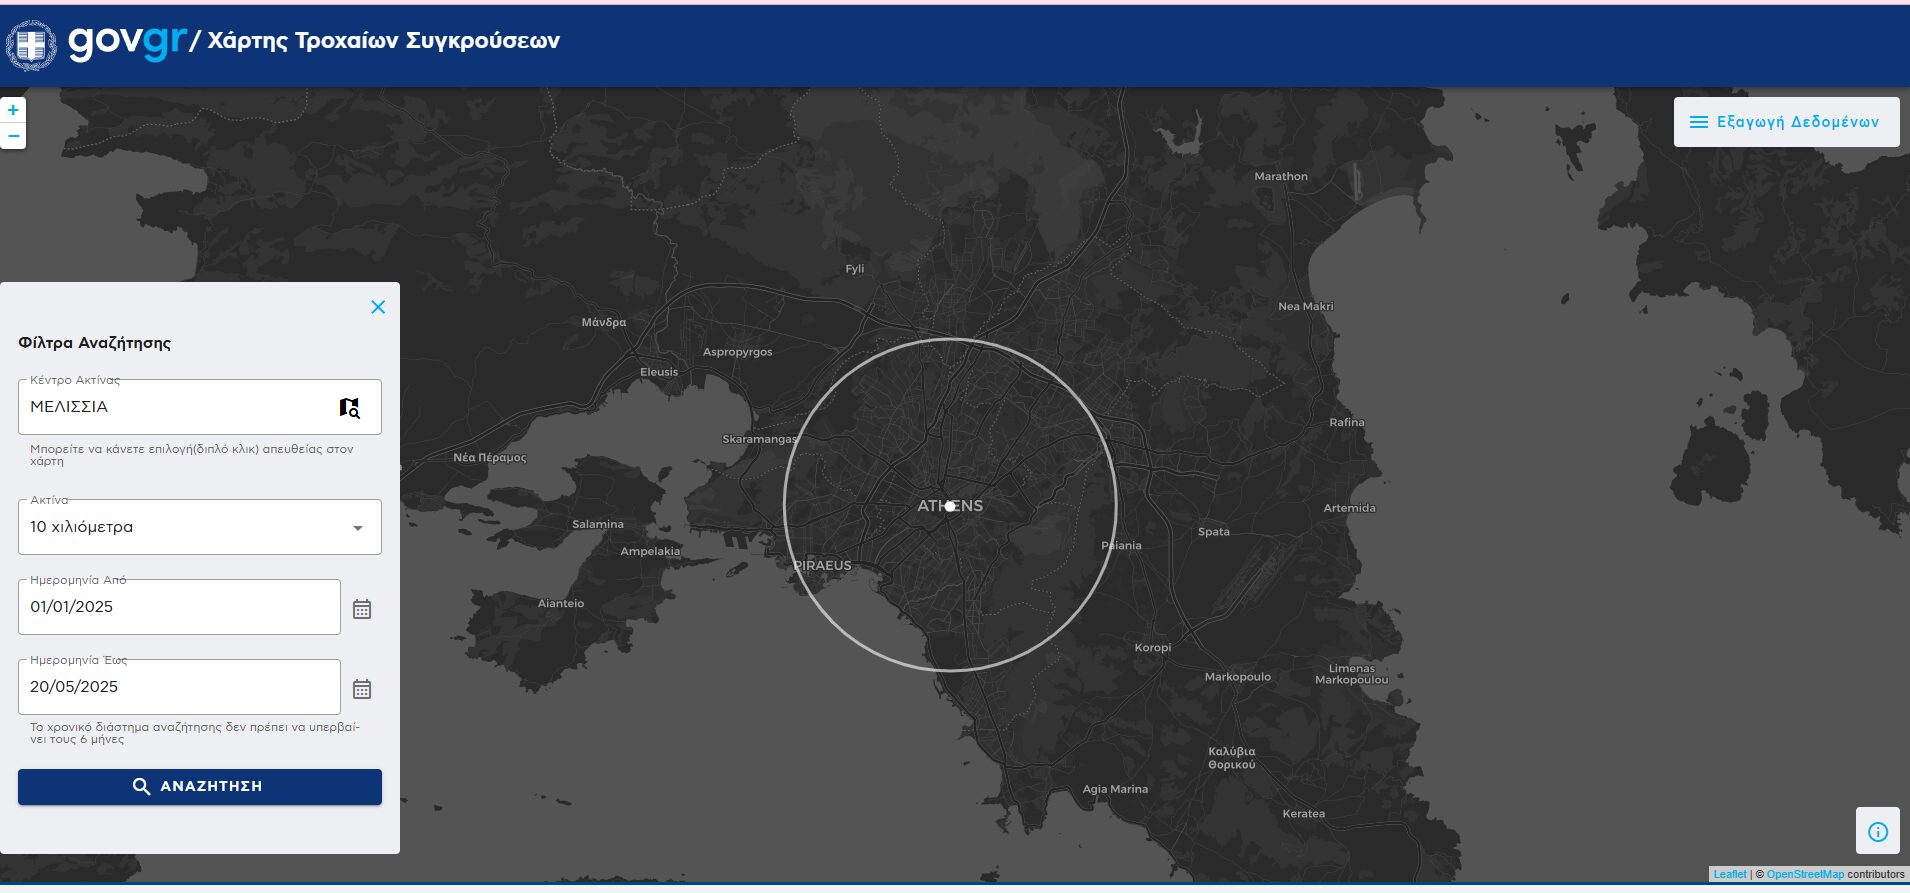Close the search filters panel
This screenshot has width=1910, height=893.
[378, 307]
